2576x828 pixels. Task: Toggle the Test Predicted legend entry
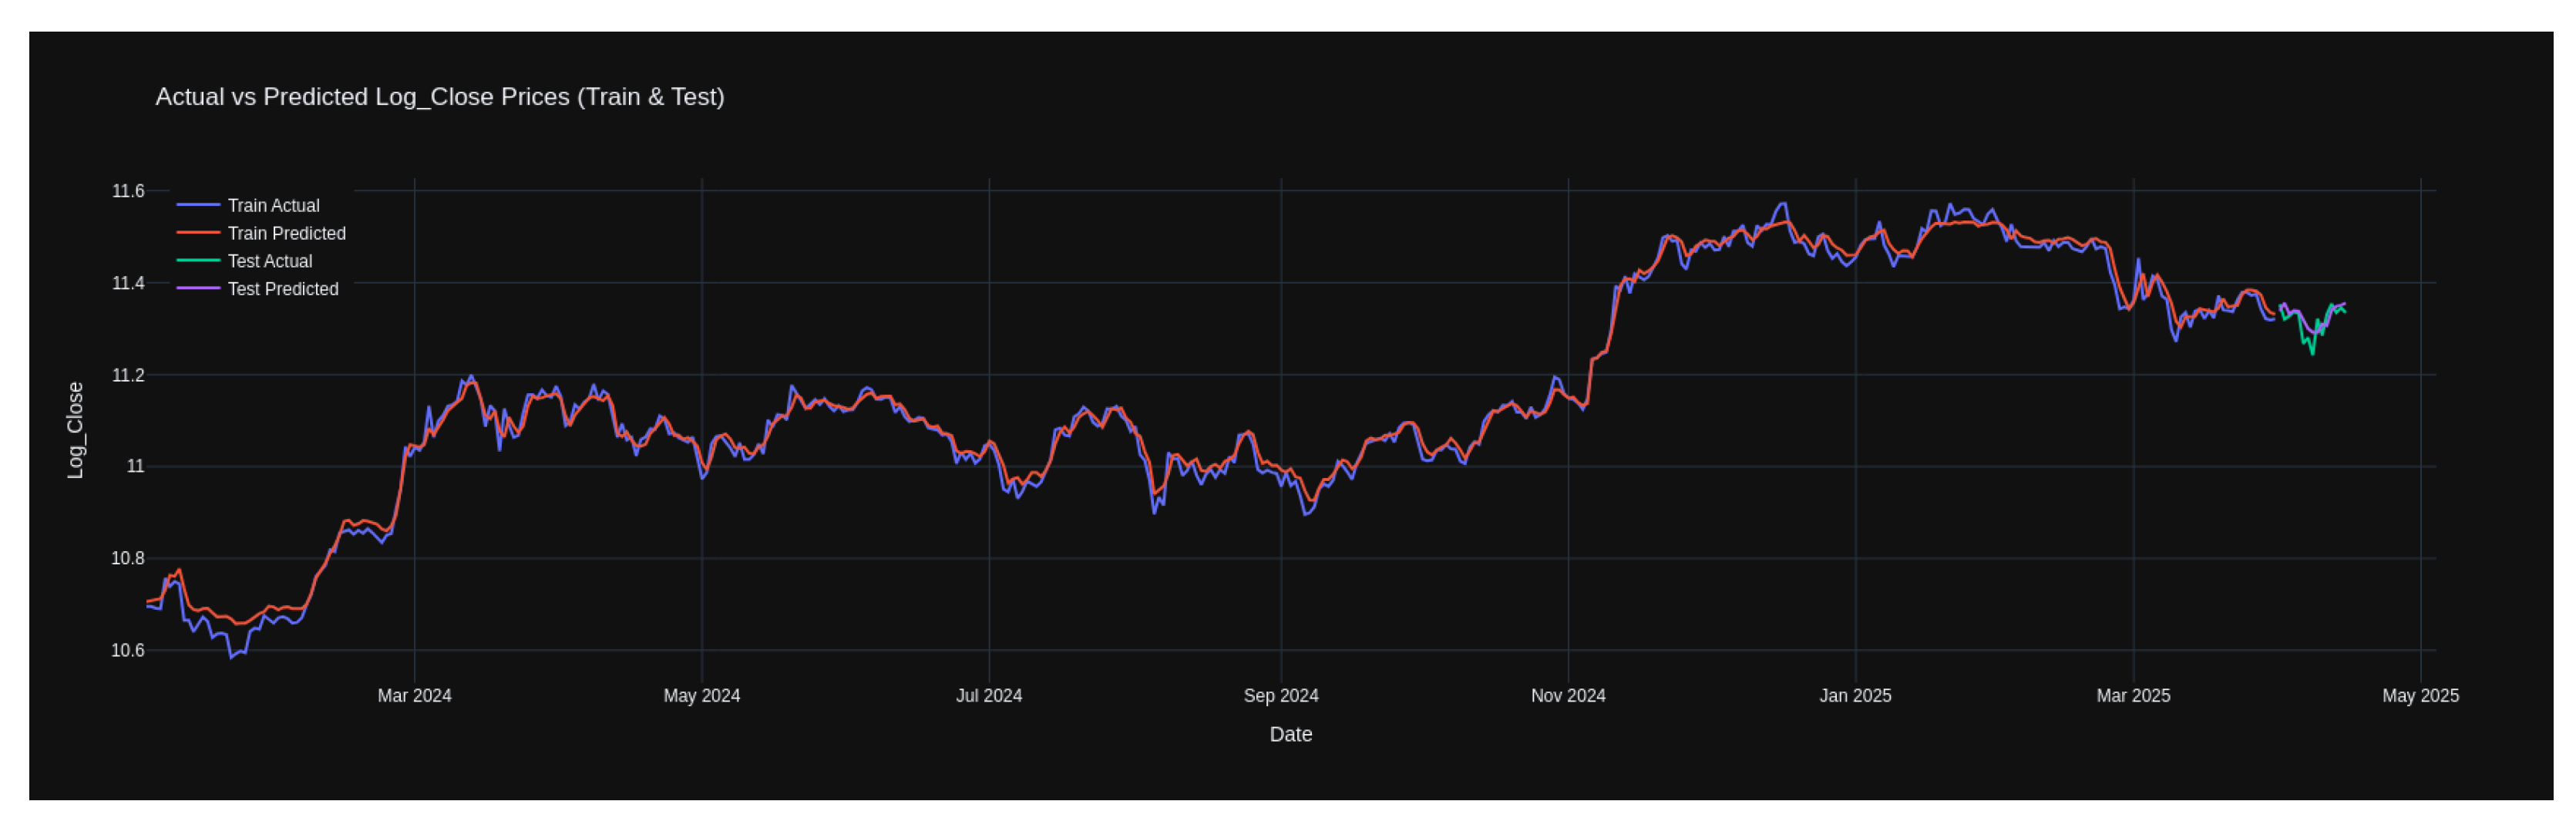pos(258,289)
